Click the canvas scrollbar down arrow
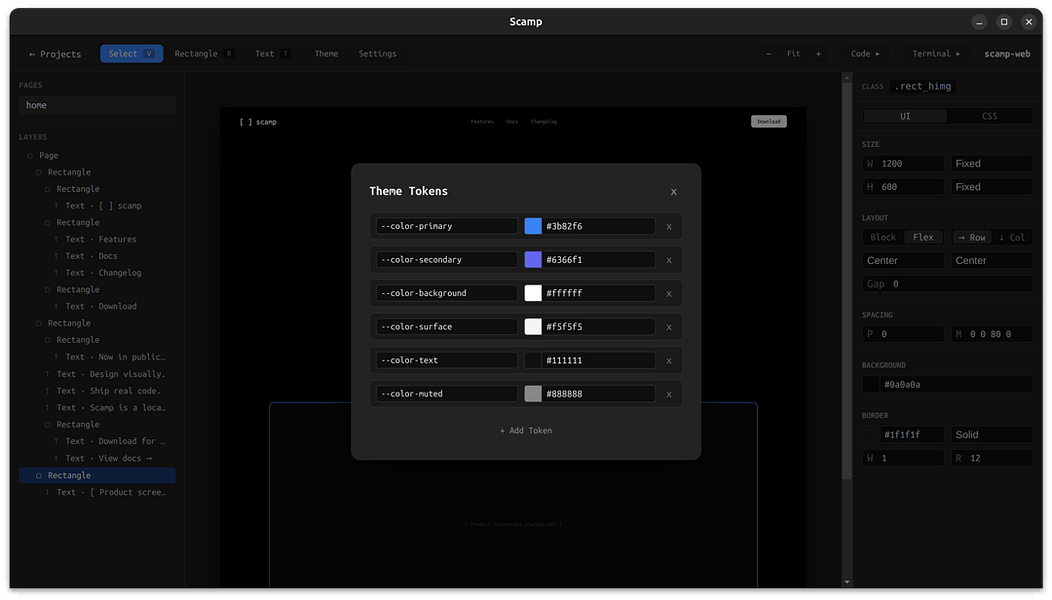The width and height of the screenshot is (1052, 600). (847, 582)
